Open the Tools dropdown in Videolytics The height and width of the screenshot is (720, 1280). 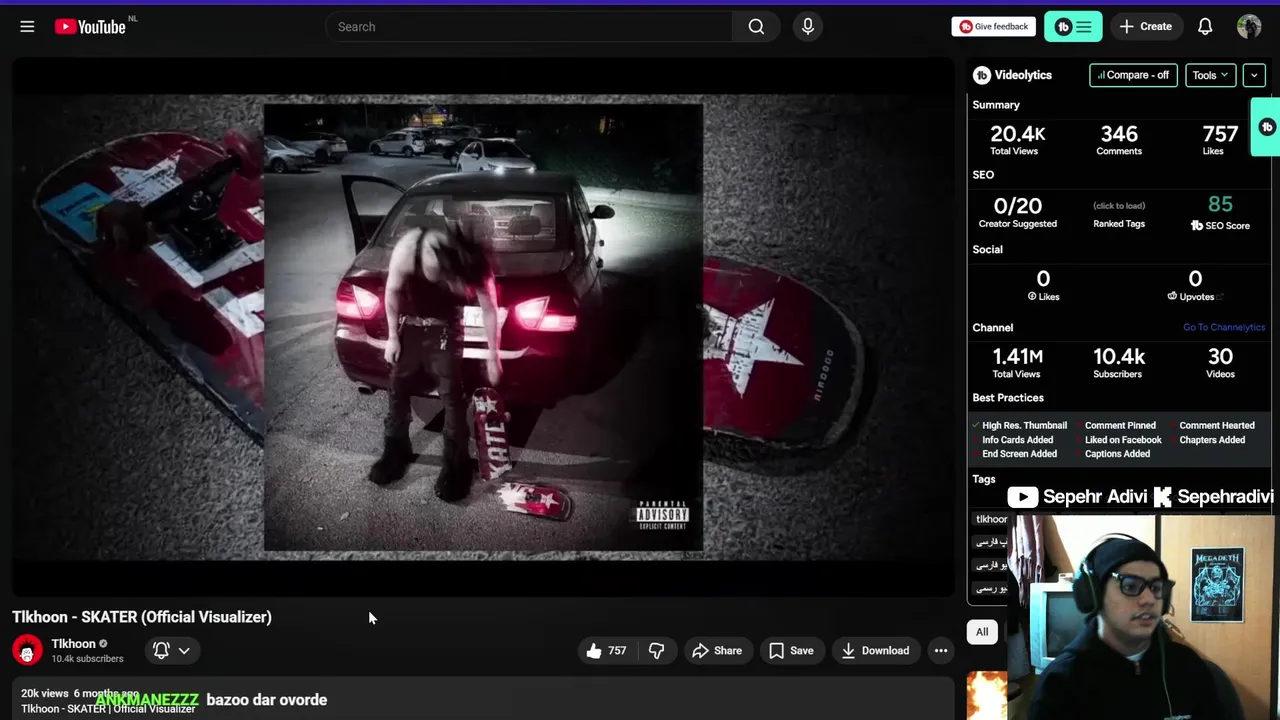pos(1210,75)
